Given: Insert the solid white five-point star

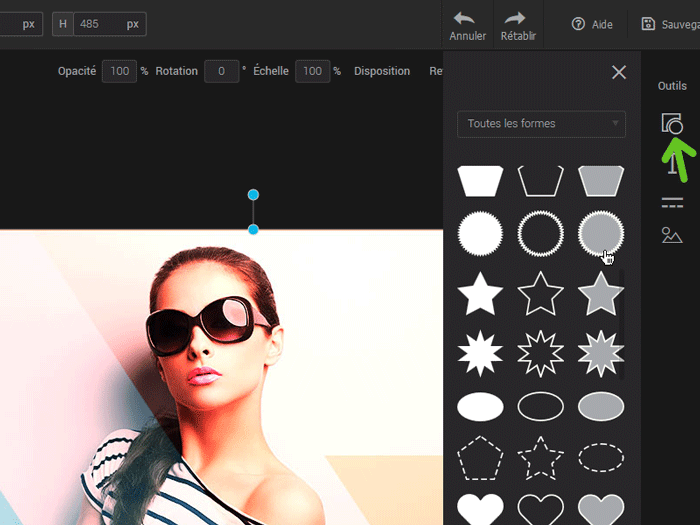Looking at the screenshot, I should pyautogui.click(x=480, y=293).
